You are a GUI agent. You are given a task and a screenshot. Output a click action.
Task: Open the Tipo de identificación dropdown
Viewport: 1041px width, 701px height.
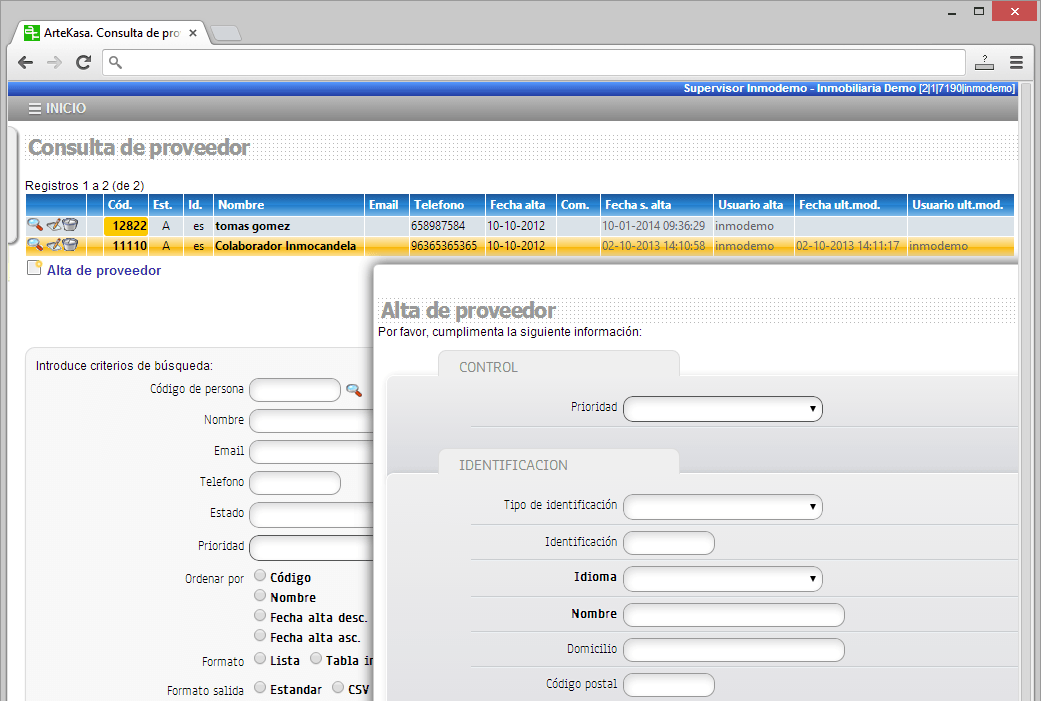pyautogui.click(x=722, y=507)
